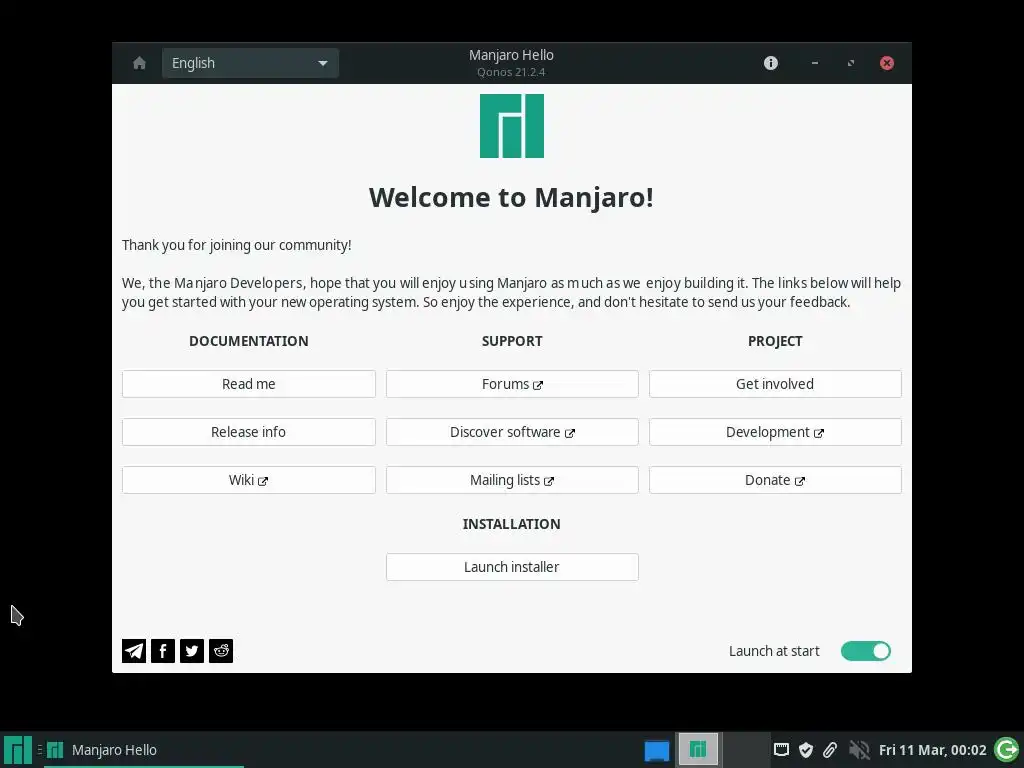This screenshot has height=768, width=1024.
Task: Open the Reddit social icon
Action: [x=221, y=650]
